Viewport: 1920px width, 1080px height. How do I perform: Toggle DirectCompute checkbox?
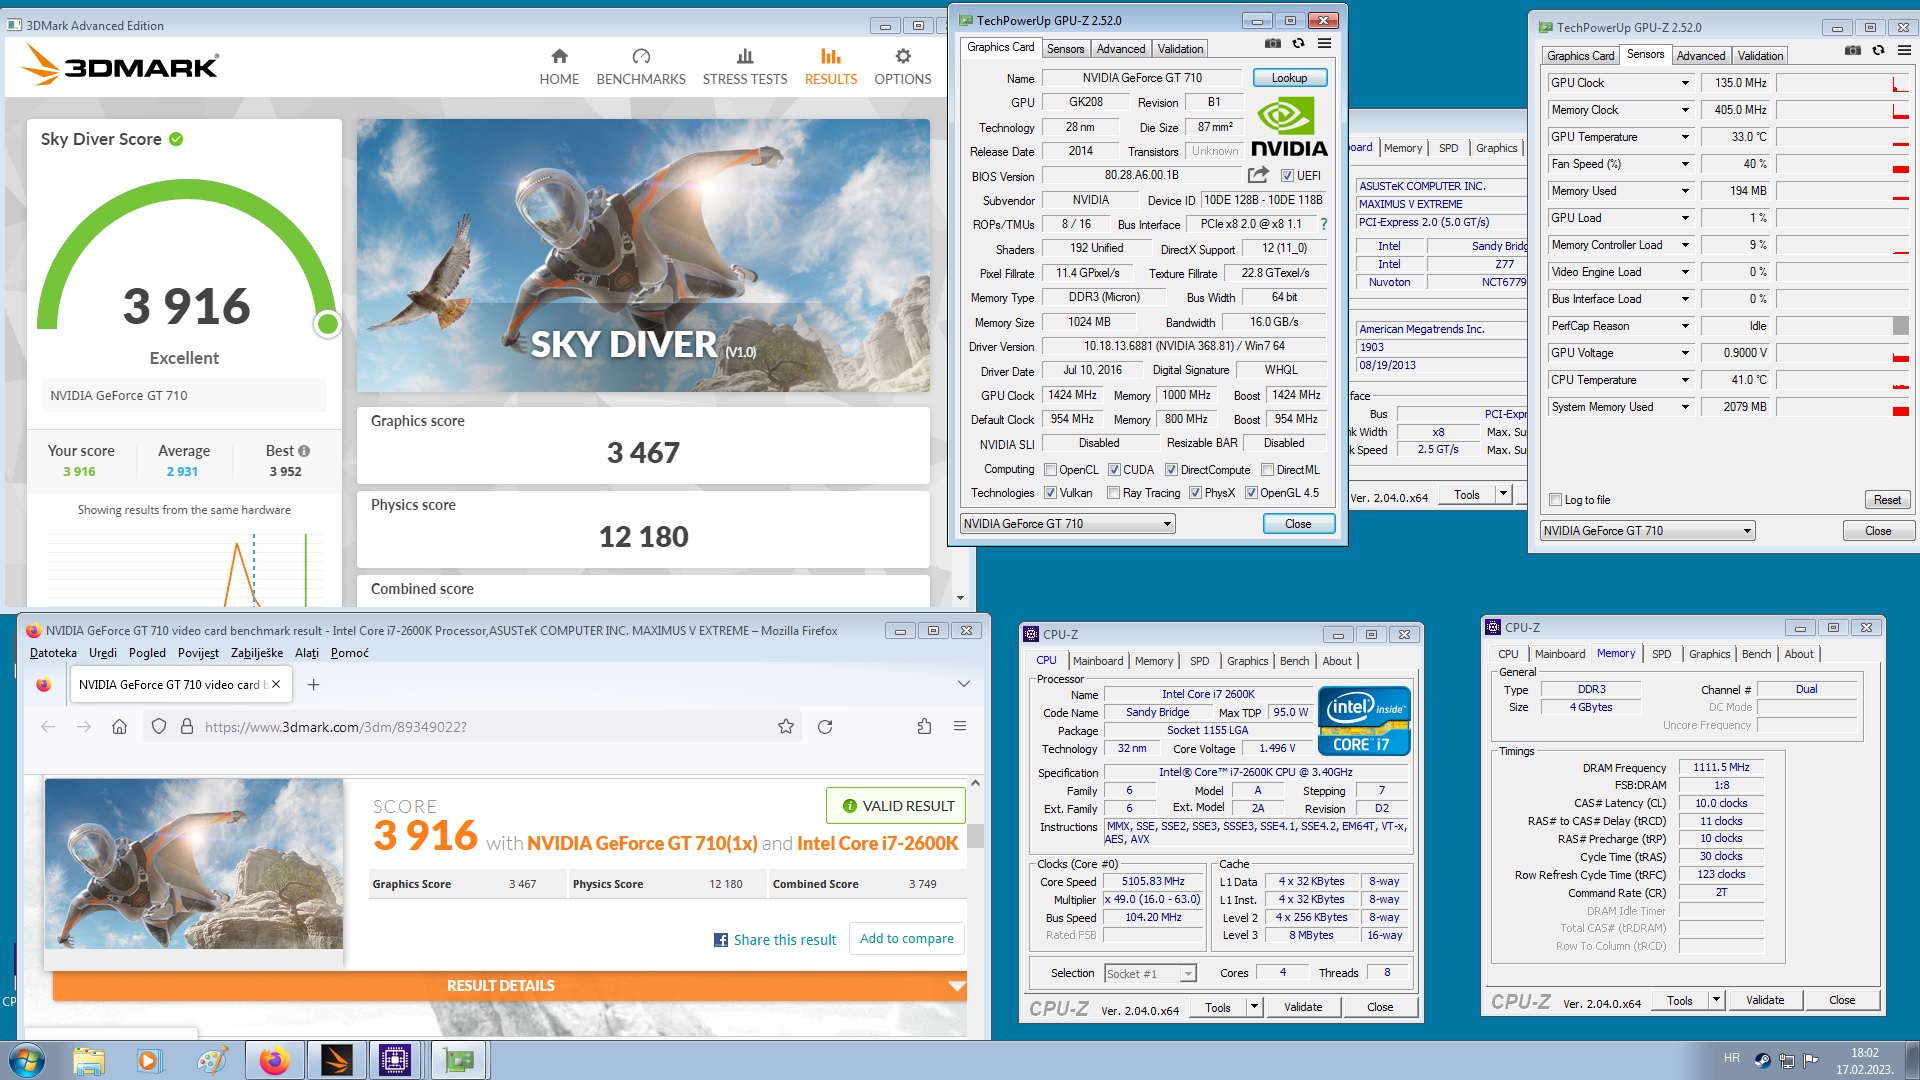(1172, 470)
